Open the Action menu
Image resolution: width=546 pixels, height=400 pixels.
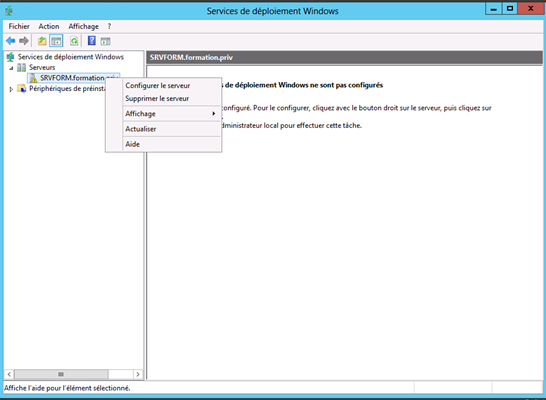pyautogui.click(x=49, y=26)
